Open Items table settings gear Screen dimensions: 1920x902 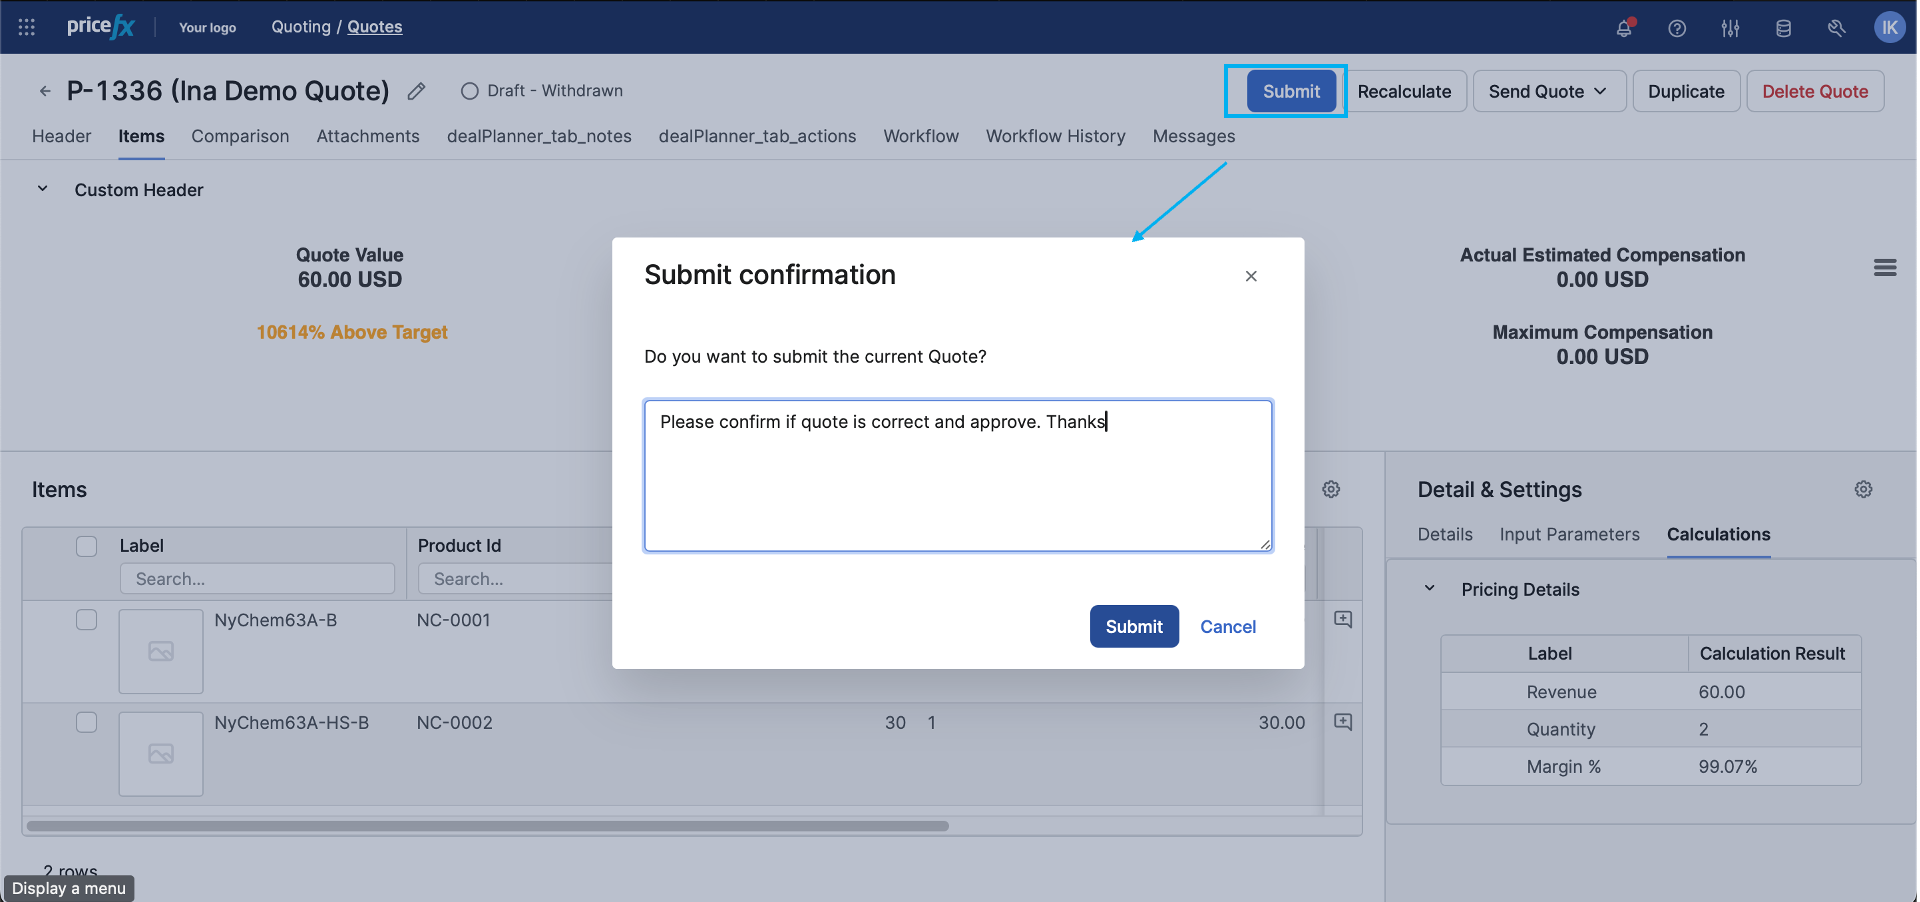[1331, 489]
